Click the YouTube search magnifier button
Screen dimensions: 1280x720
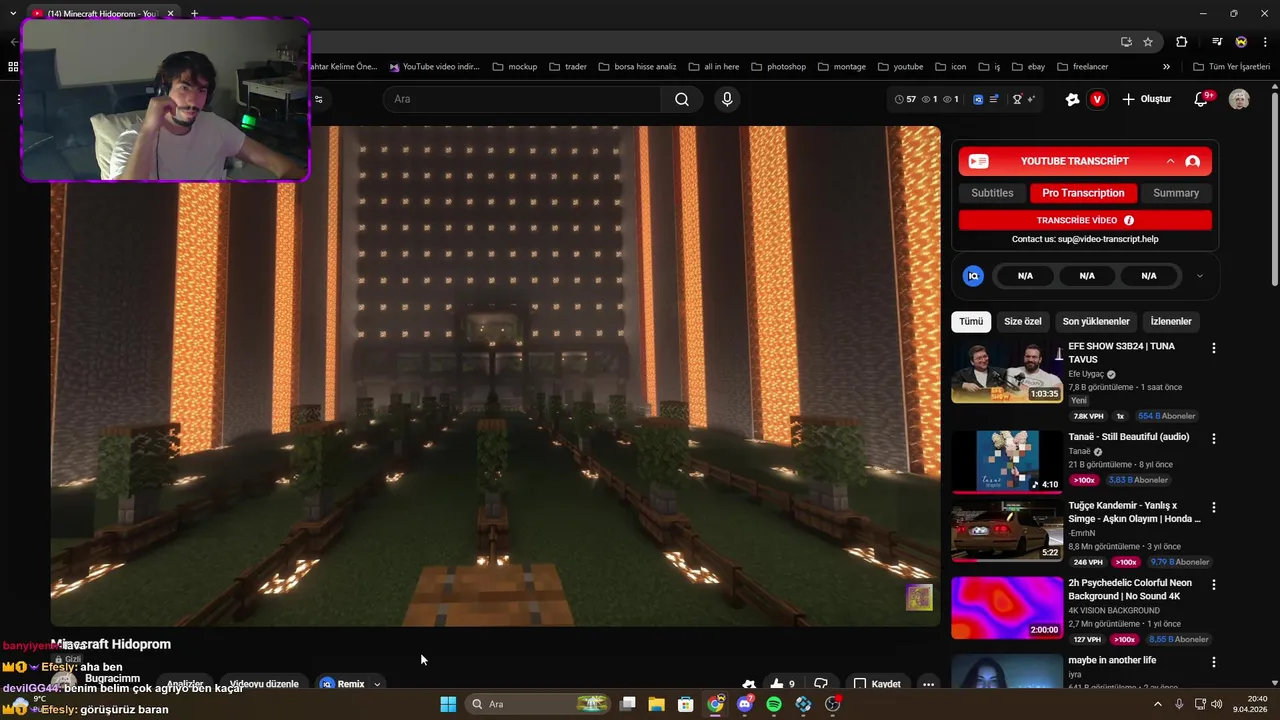(x=682, y=99)
